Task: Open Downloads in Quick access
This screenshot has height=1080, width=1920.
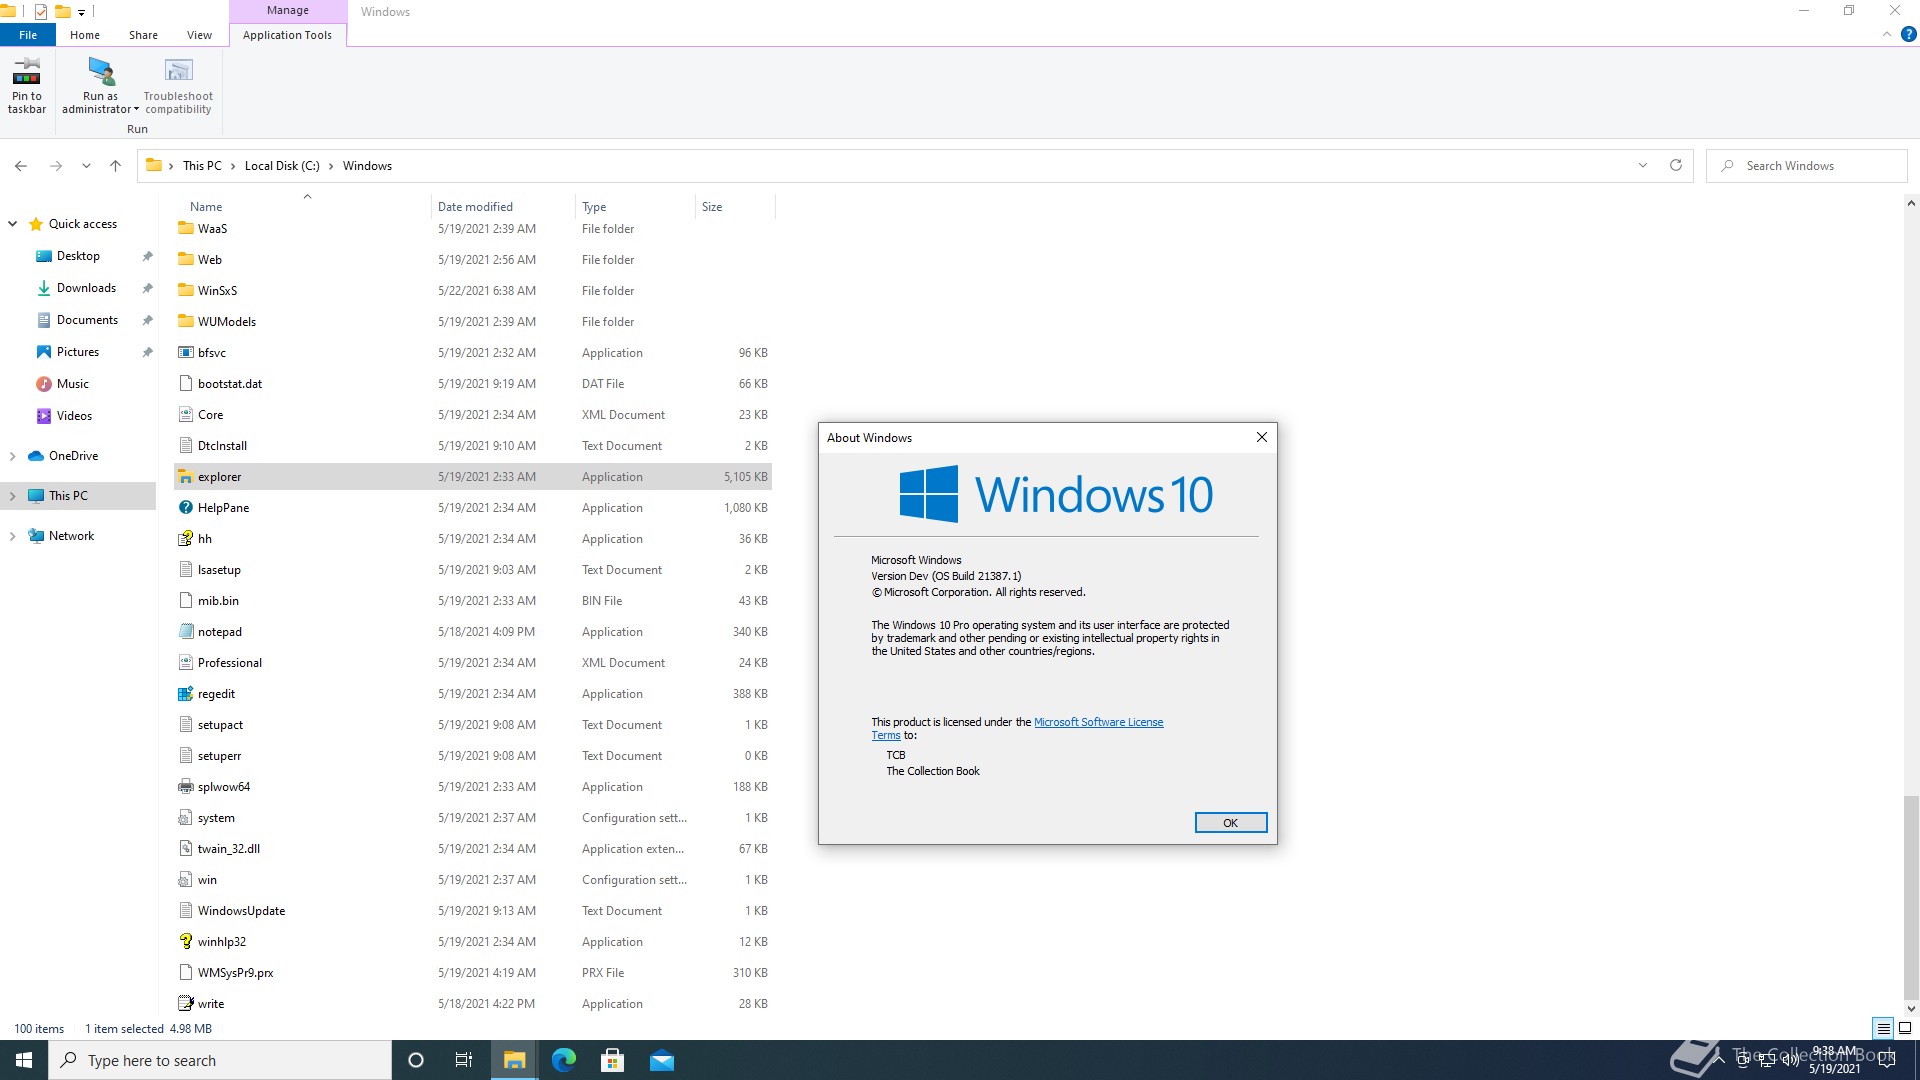Action: [86, 288]
